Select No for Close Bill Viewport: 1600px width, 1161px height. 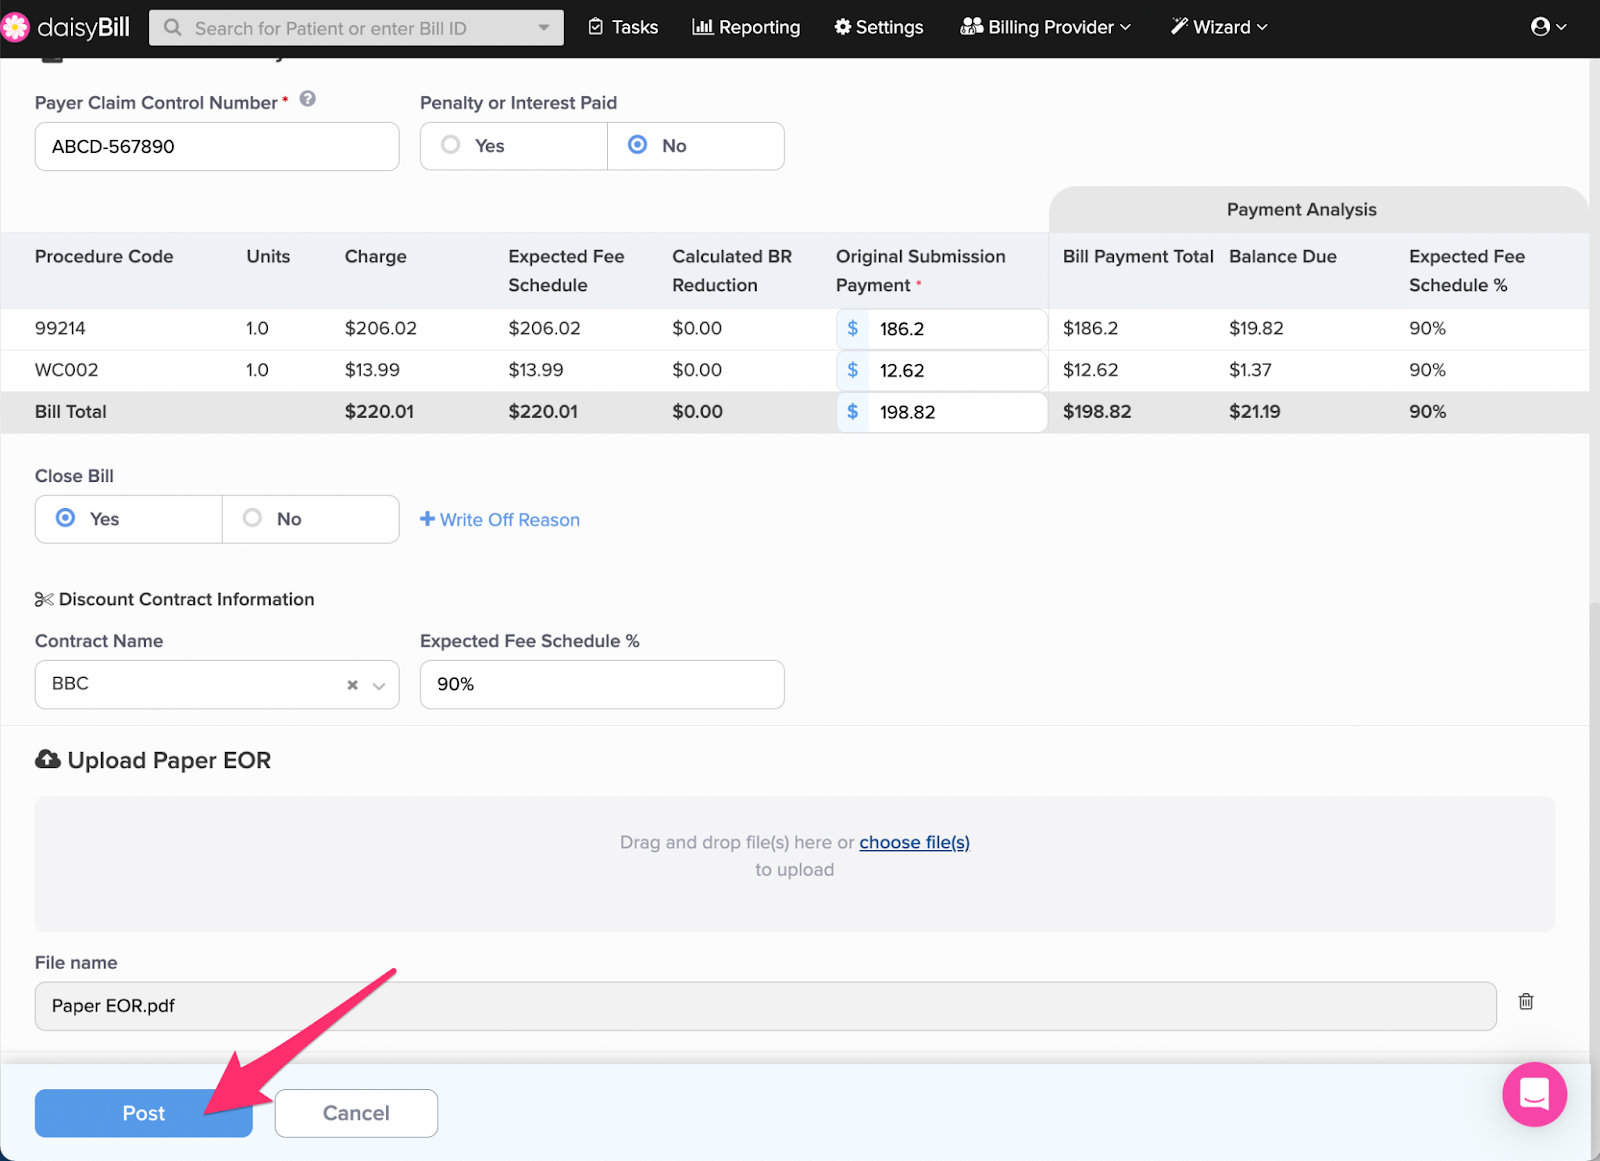[311, 519]
